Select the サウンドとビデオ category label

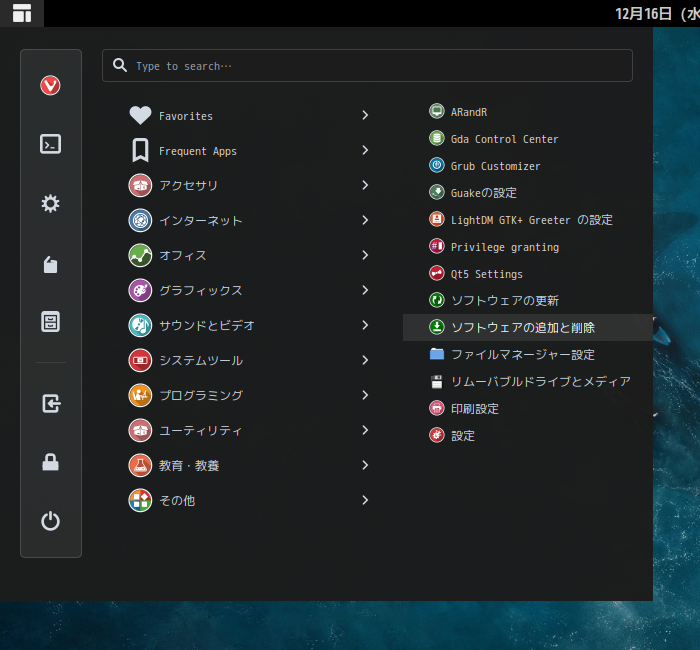(207, 325)
